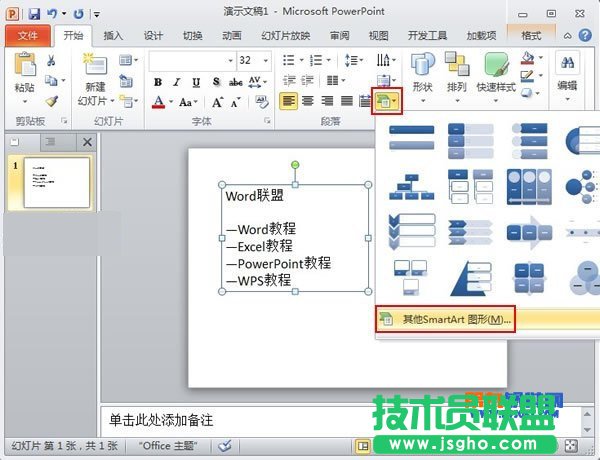Apply Bold formatting

tap(158, 82)
